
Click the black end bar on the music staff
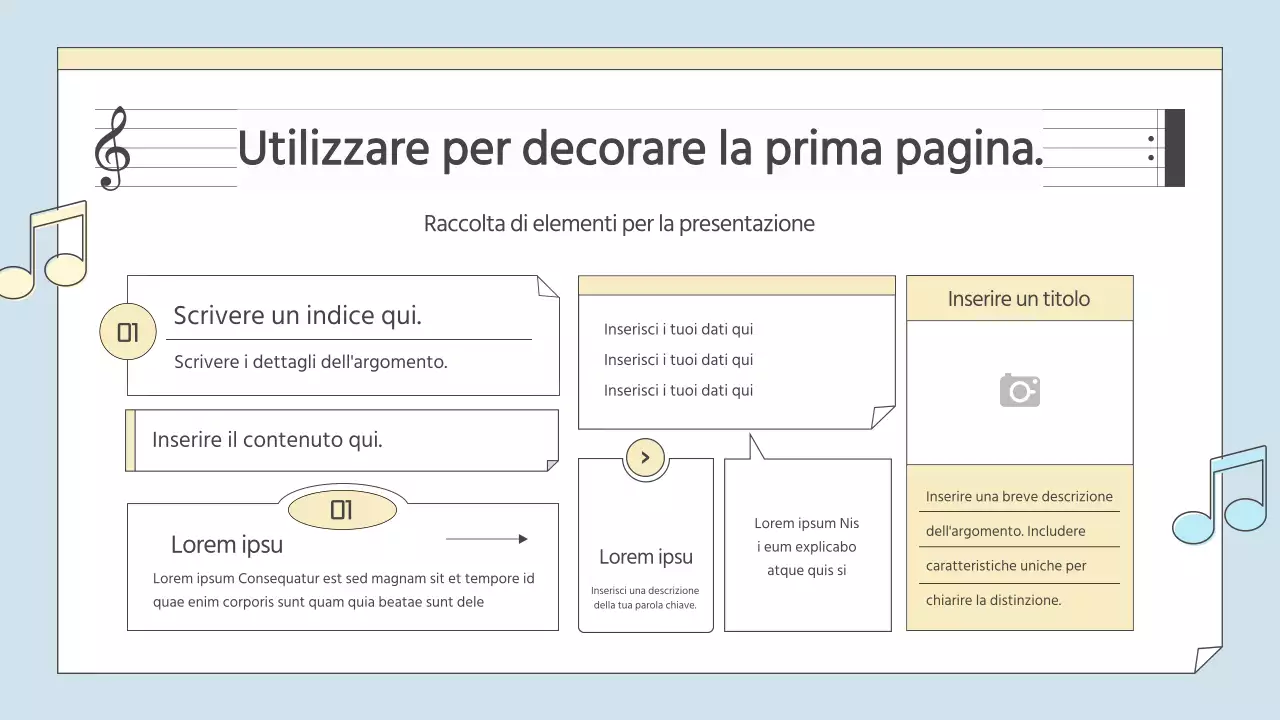(x=1174, y=148)
